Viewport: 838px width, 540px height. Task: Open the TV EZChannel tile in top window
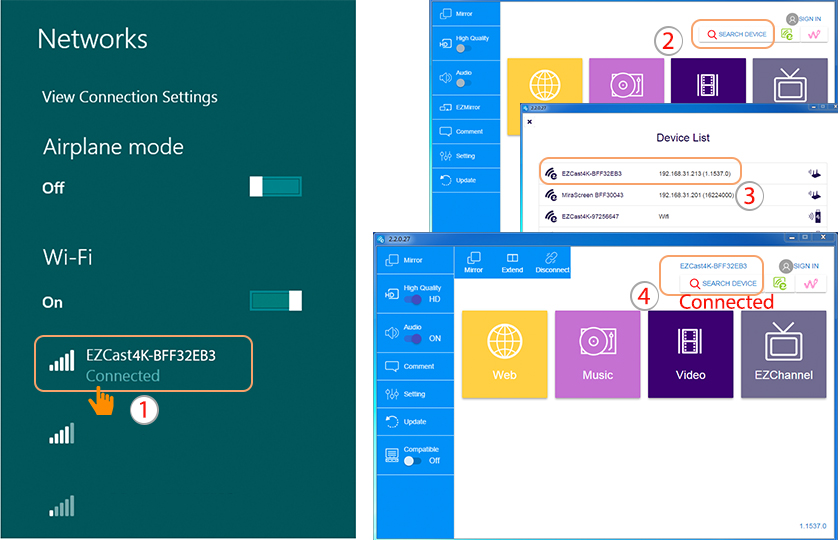point(790,80)
